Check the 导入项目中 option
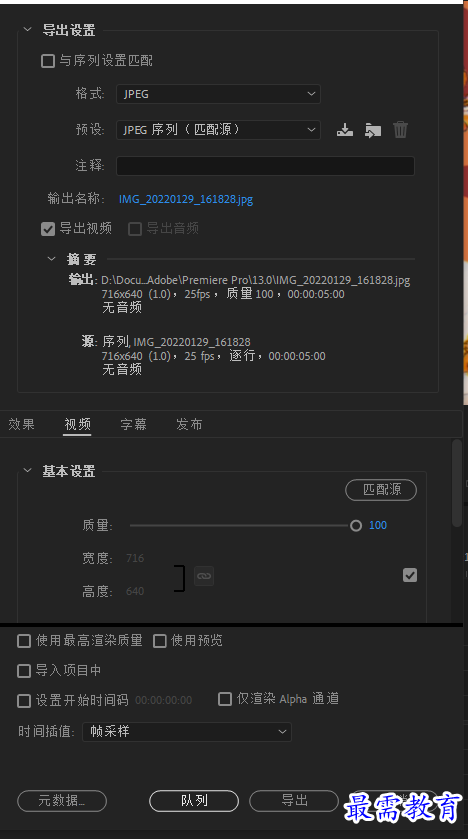468x839 pixels. tap(24, 671)
